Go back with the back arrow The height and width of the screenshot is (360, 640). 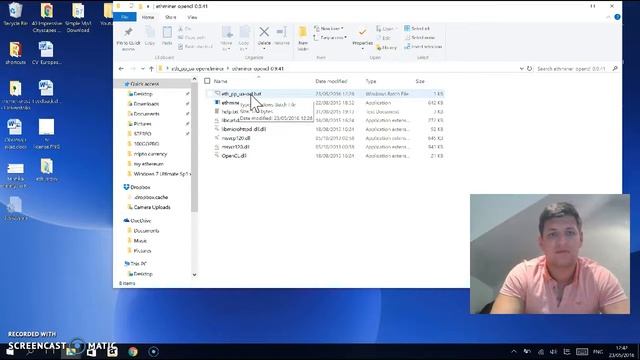click(121, 69)
